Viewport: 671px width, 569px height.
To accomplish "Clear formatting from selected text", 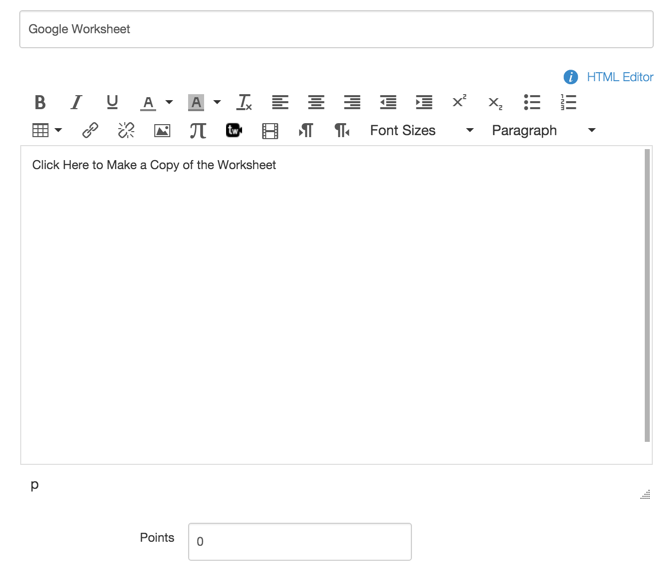I will point(244,102).
